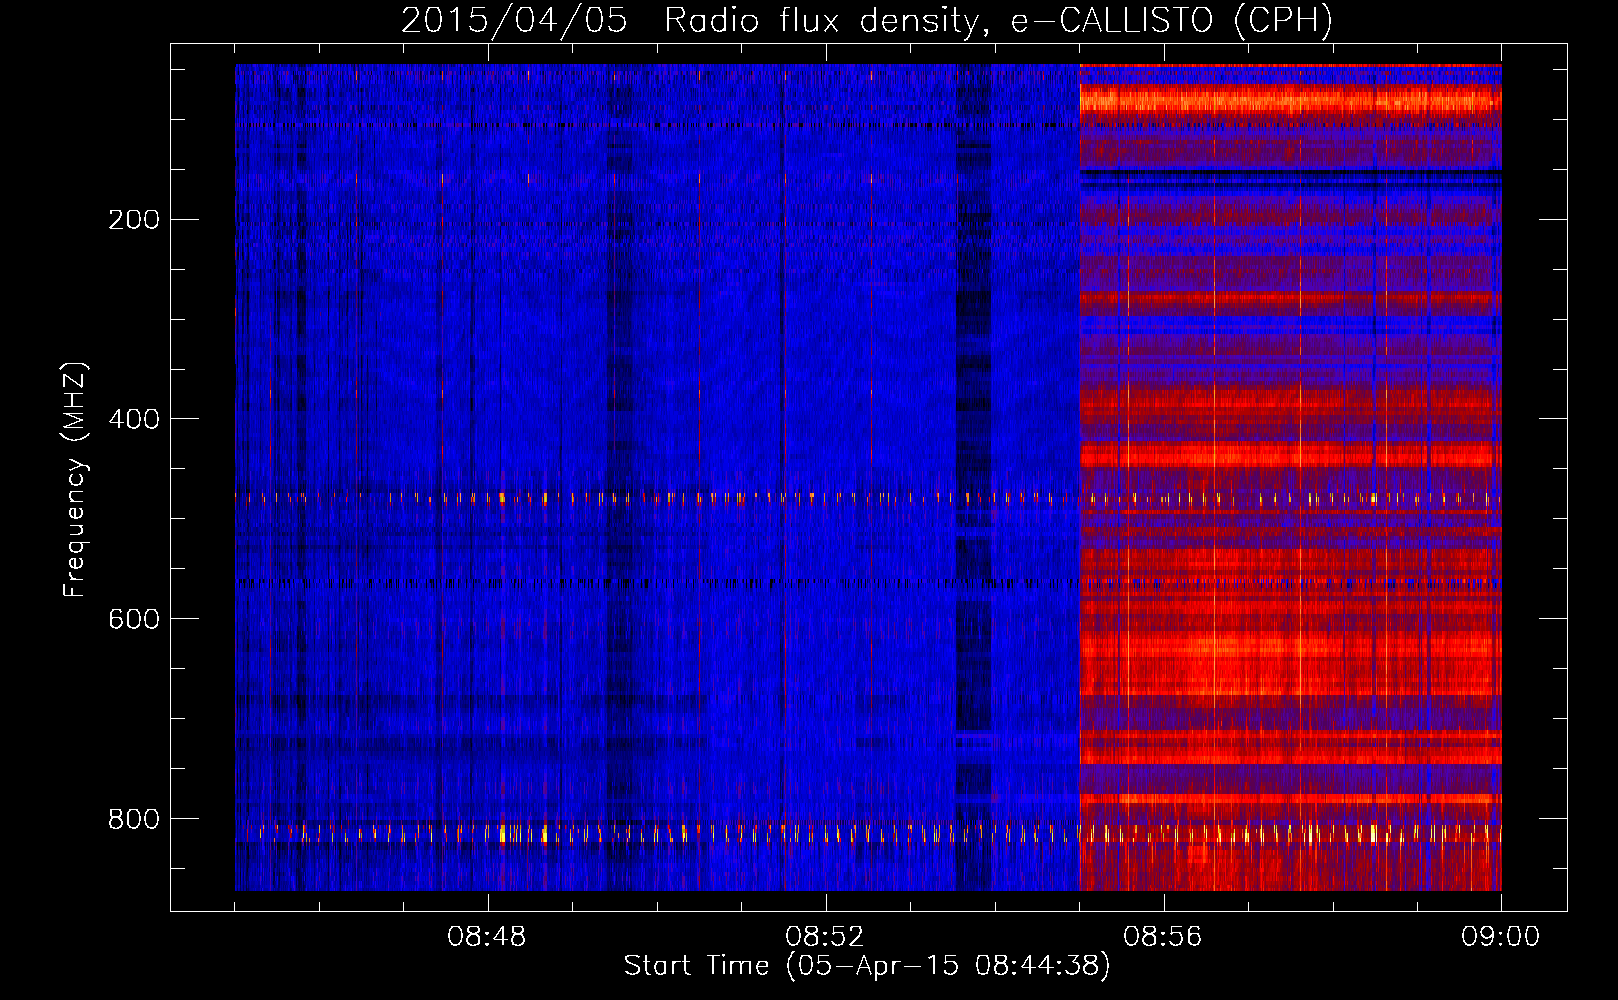
Task: Click the 'Frequency (MHZ)' axis label
Action: click(75, 480)
